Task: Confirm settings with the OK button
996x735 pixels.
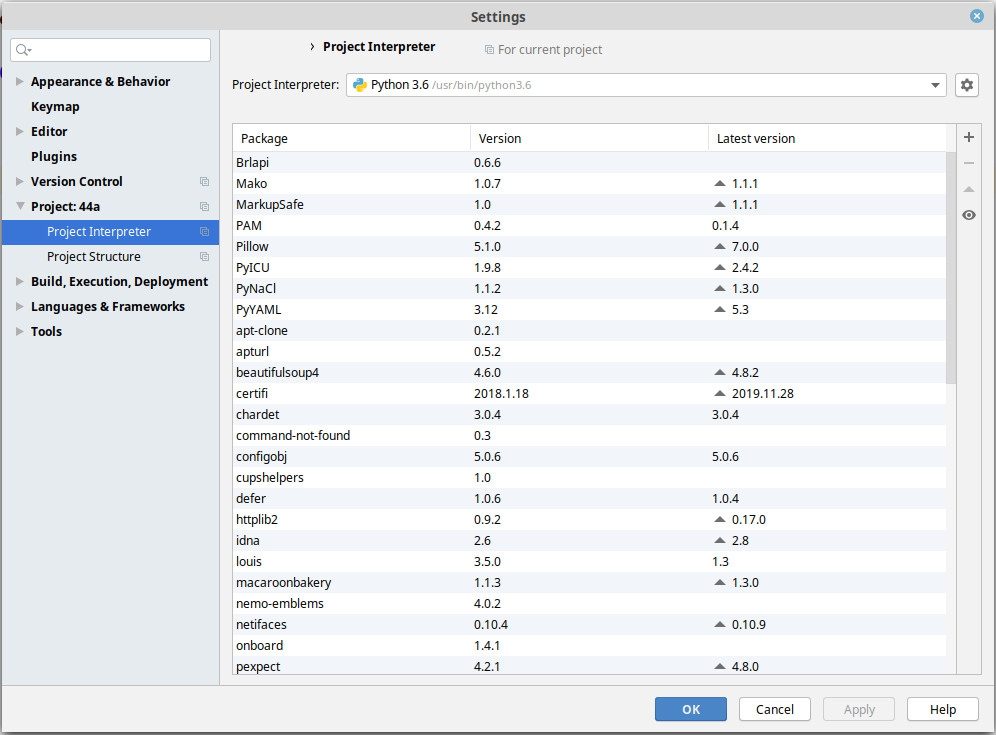Action: [690, 709]
